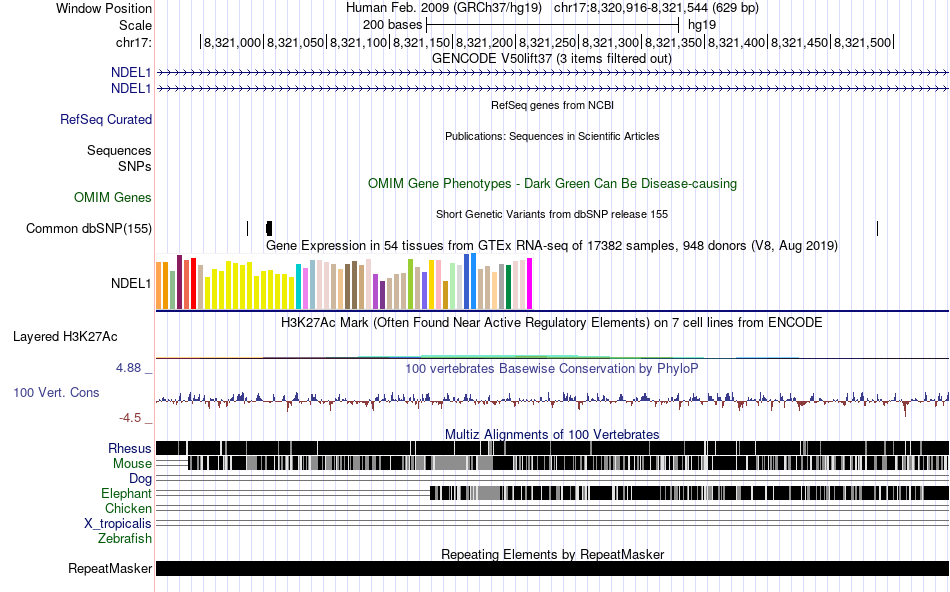The width and height of the screenshot is (950, 592).
Task: Click the PhyloP Basewise Conservation title
Action: pos(552,368)
